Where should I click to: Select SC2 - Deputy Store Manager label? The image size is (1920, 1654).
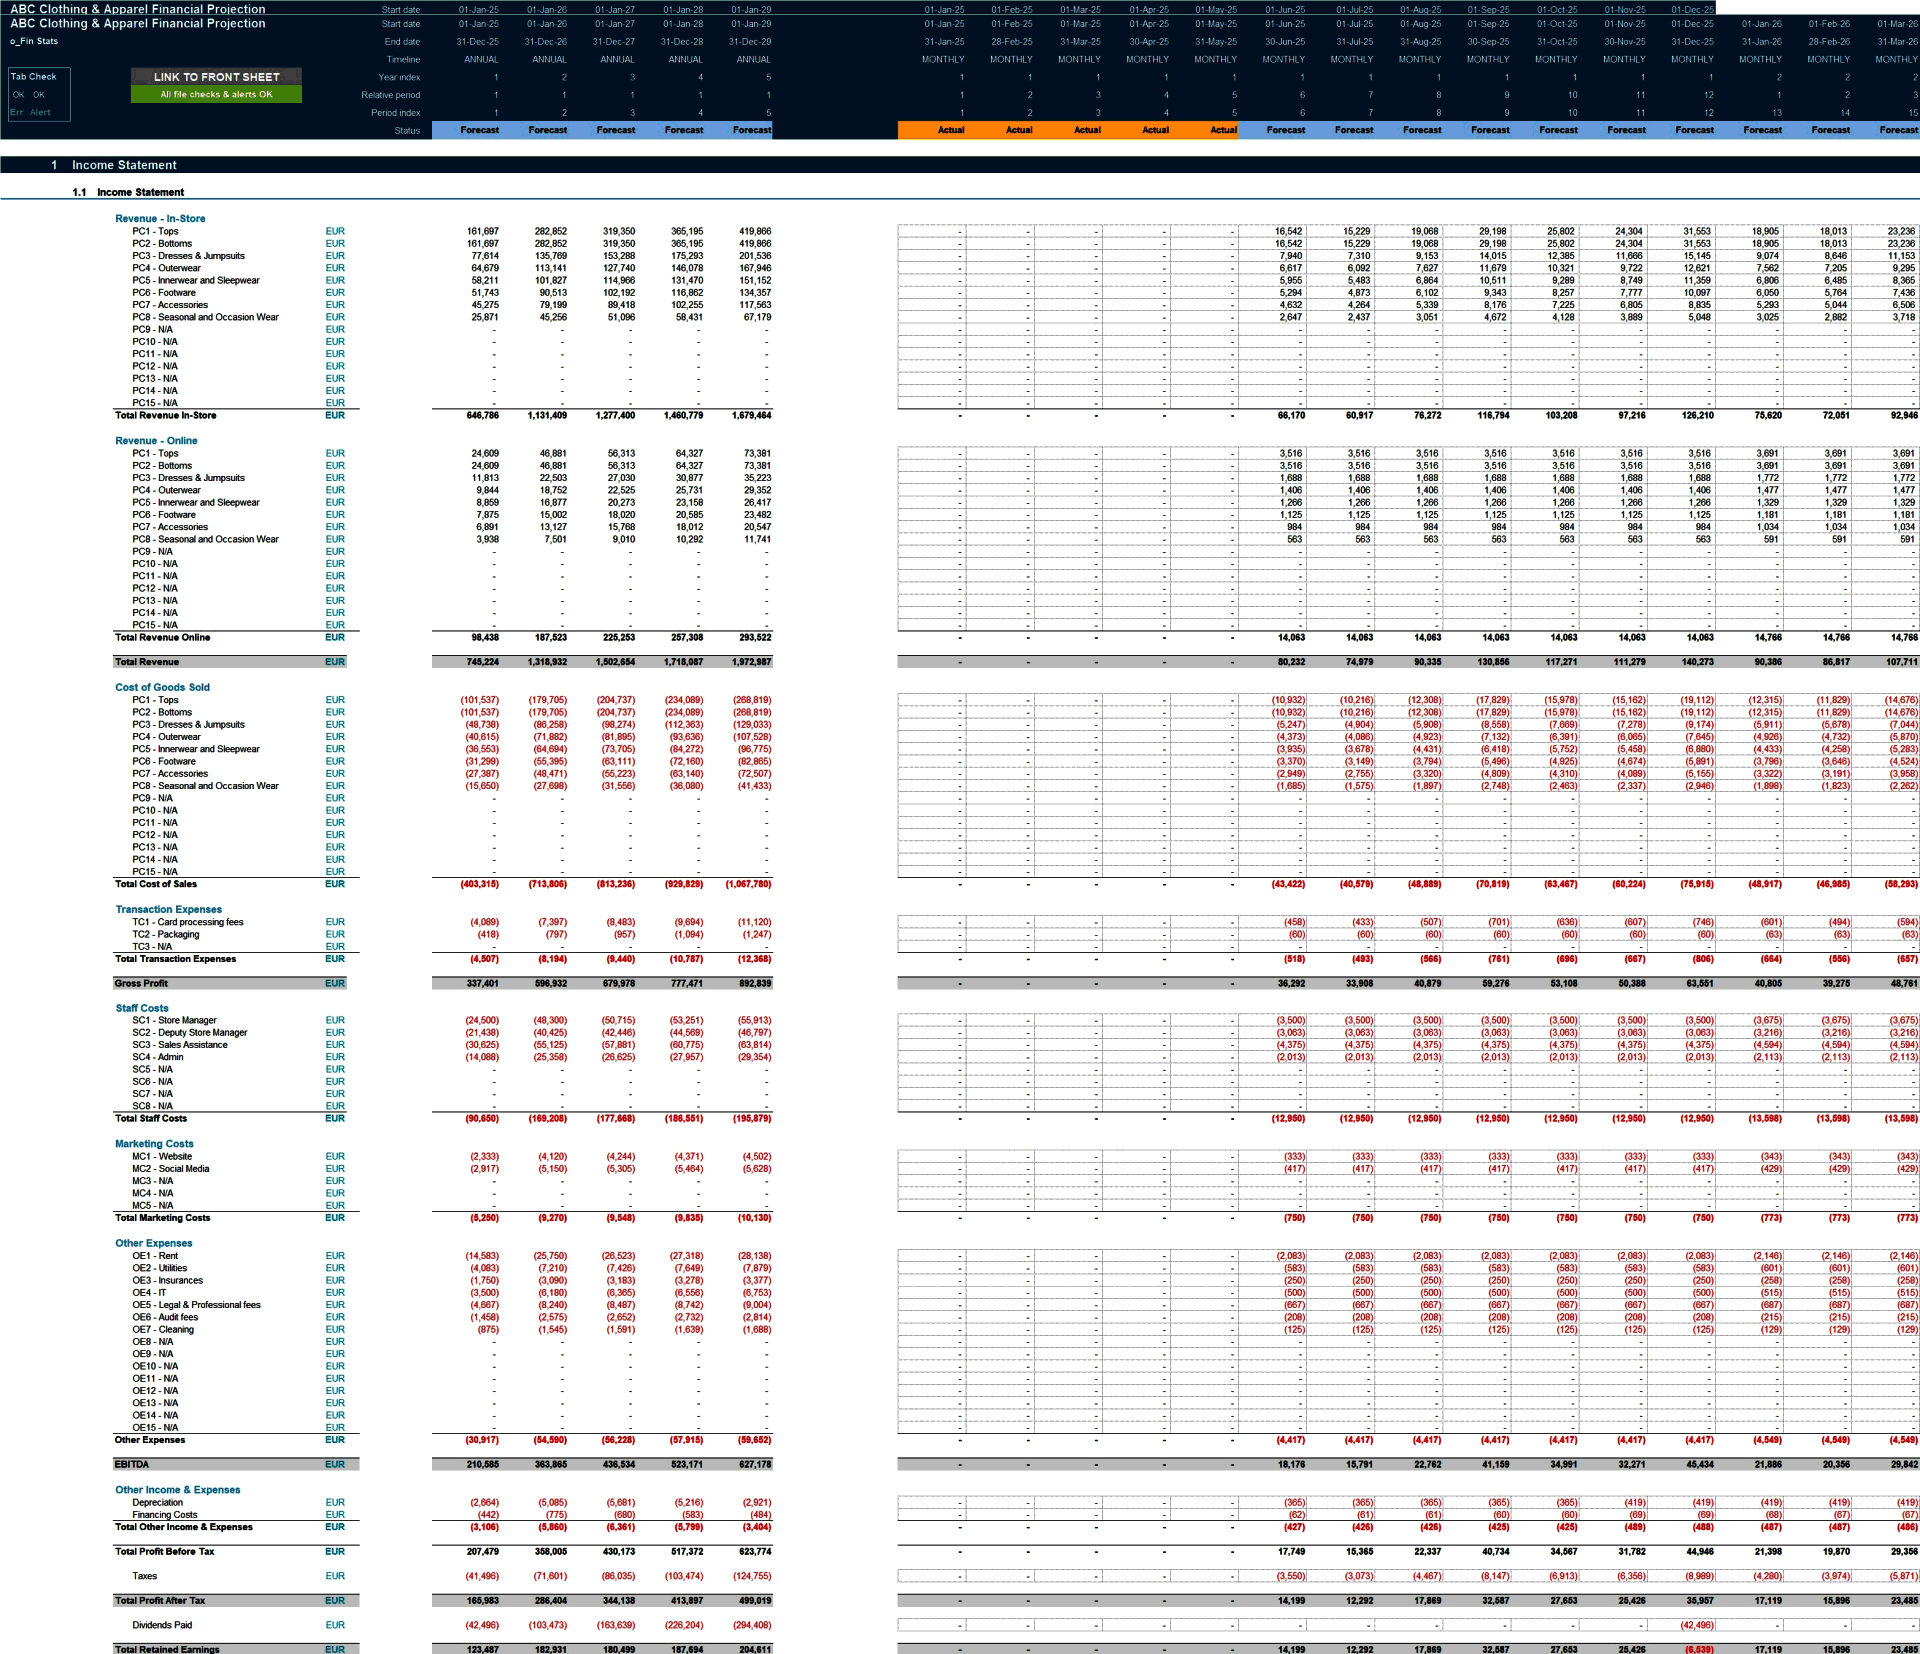(190, 1033)
